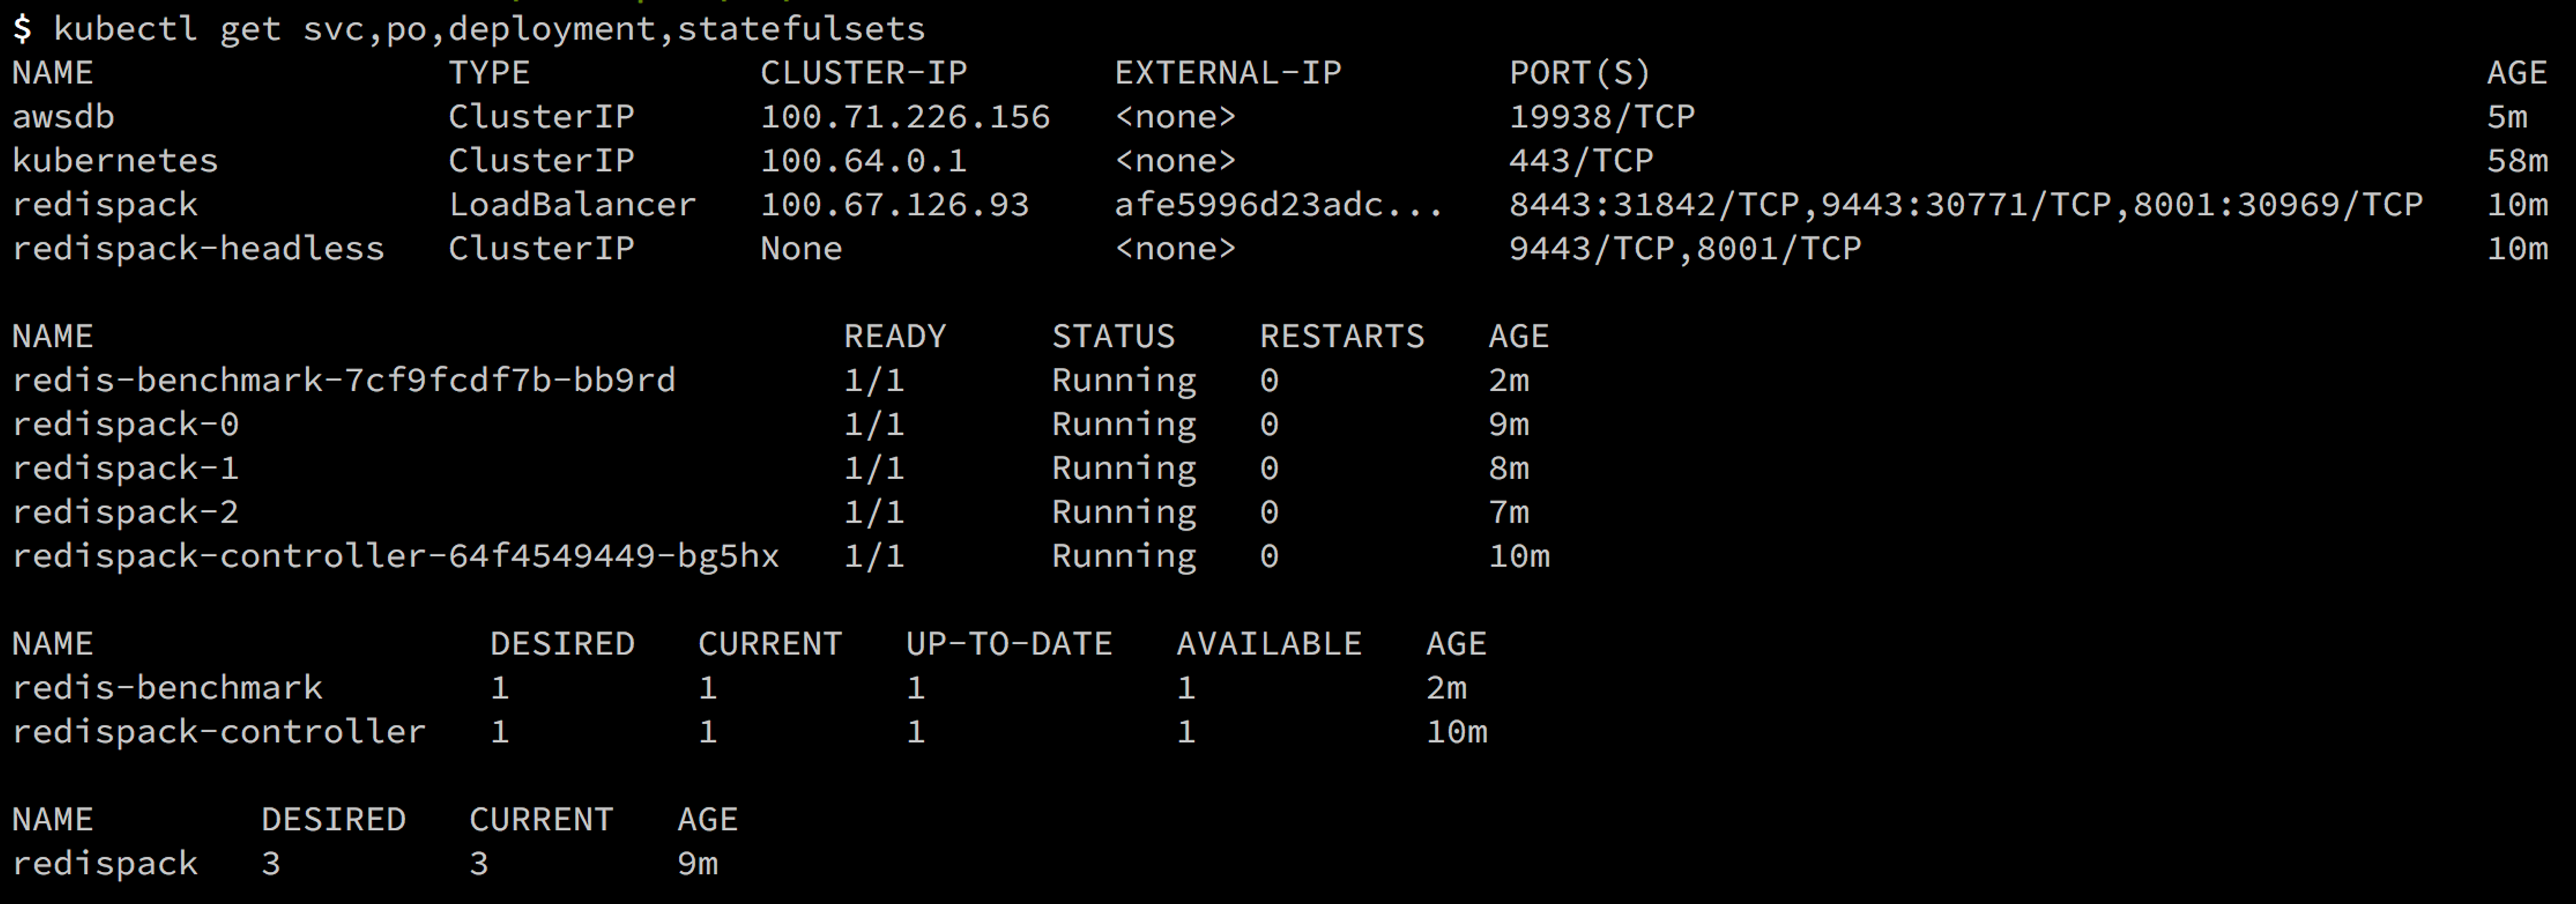Click port text 19938/TCP
This screenshot has height=904, width=2576.
pos(1601,117)
